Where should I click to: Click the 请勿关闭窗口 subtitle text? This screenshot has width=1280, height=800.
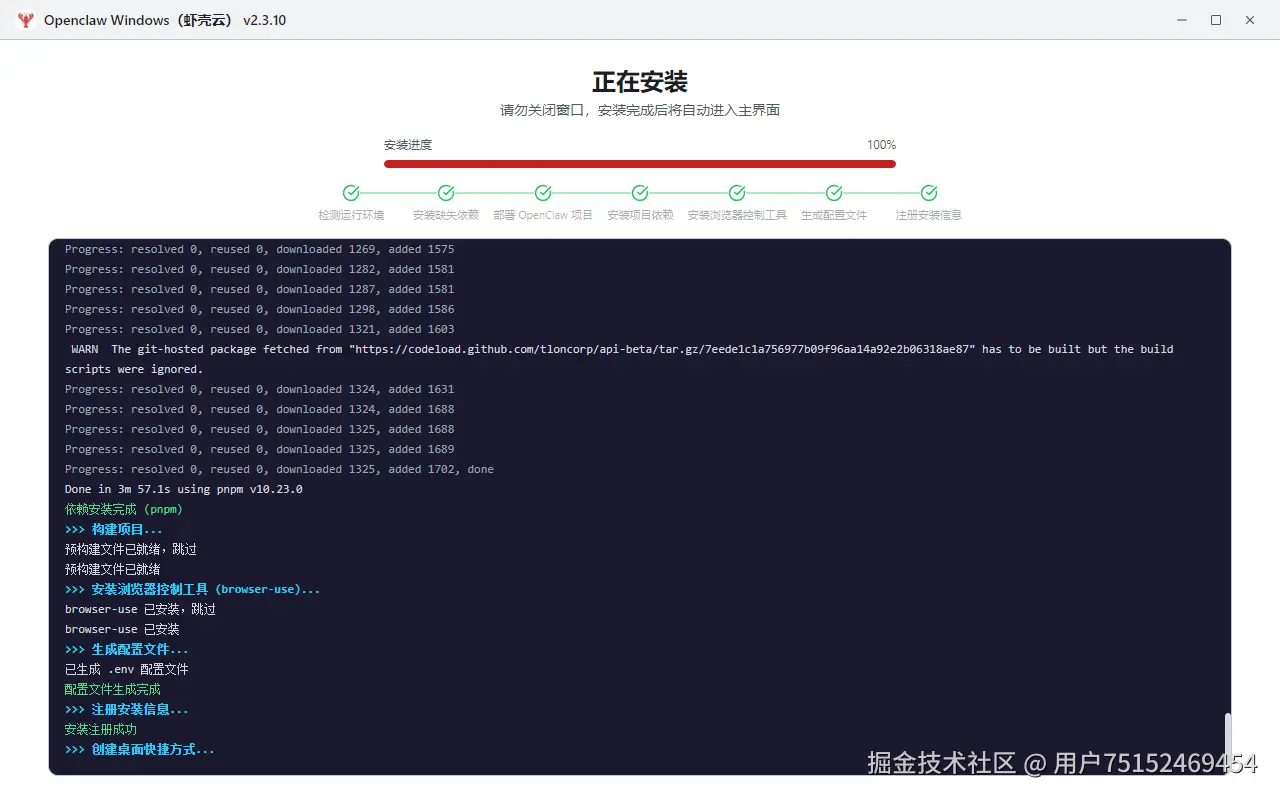click(x=640, y=110)
